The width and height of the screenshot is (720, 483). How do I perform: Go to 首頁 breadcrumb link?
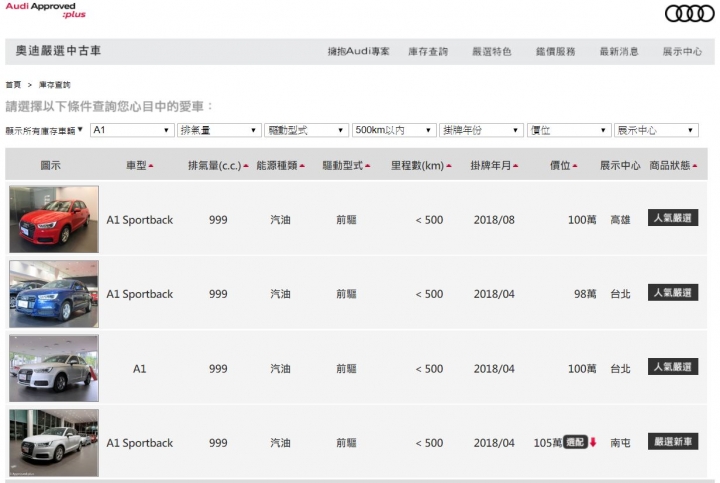[x=13, y=84]
